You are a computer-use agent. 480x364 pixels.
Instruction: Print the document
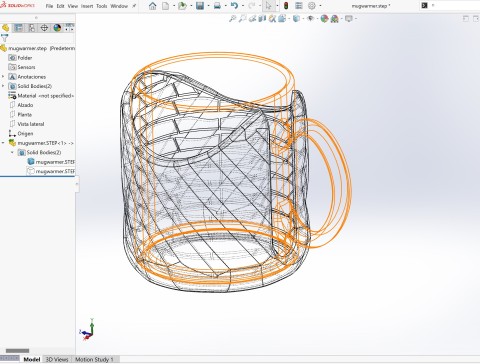tap(217, 6)
